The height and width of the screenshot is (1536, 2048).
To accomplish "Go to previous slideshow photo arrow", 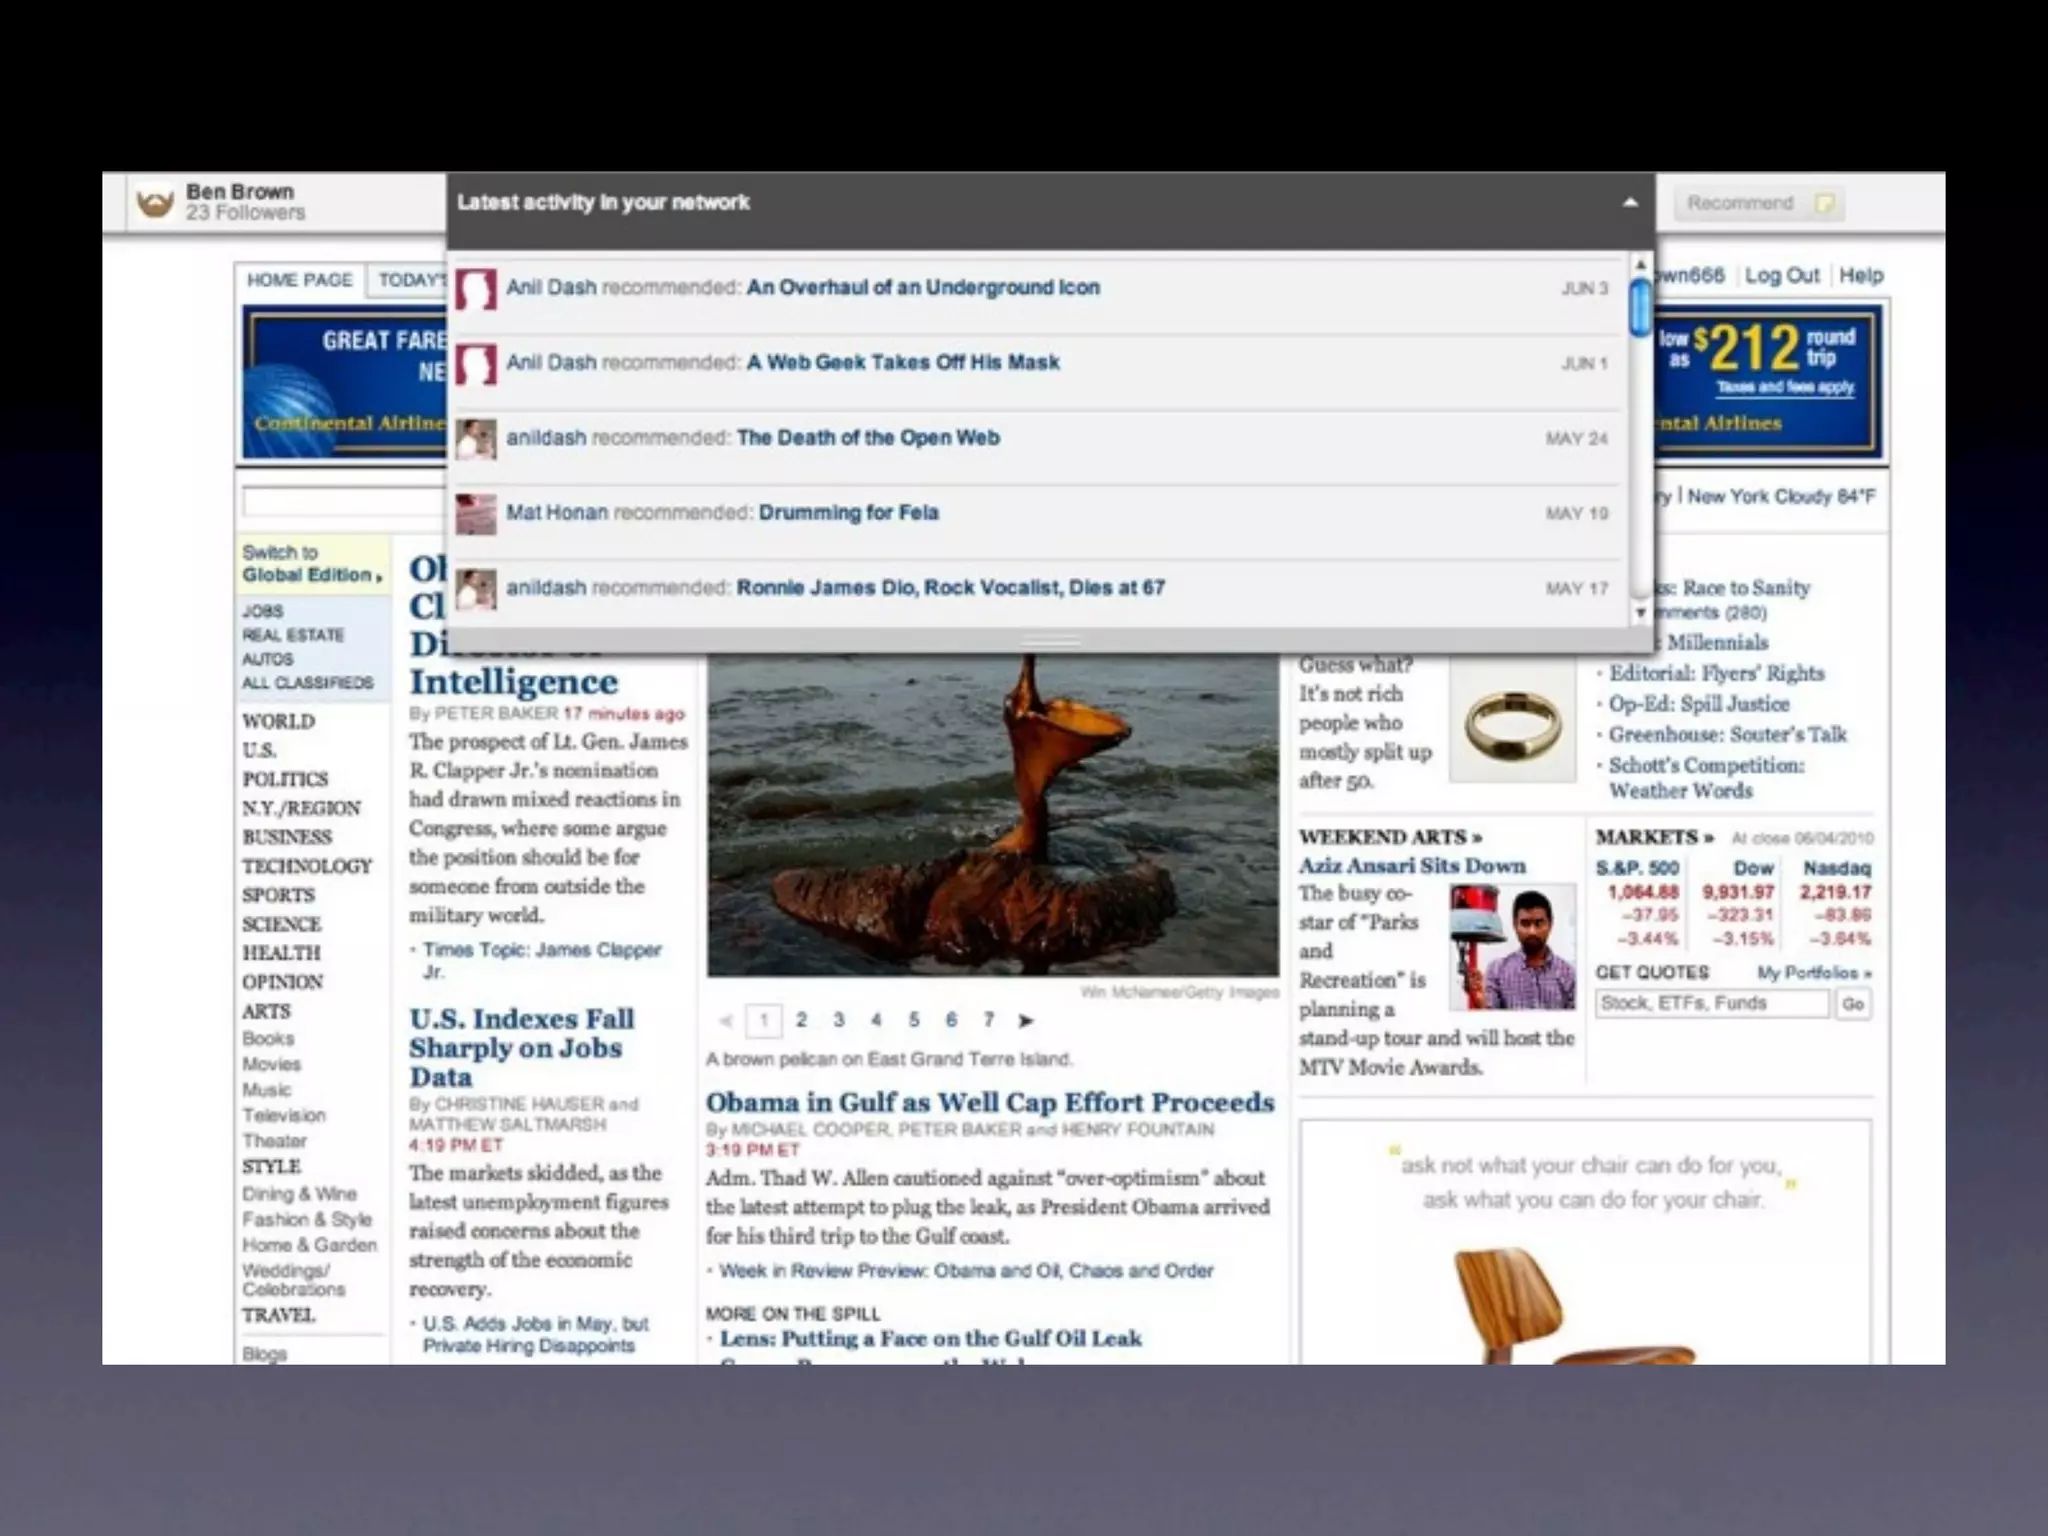I will click(x=726, y=1020).
